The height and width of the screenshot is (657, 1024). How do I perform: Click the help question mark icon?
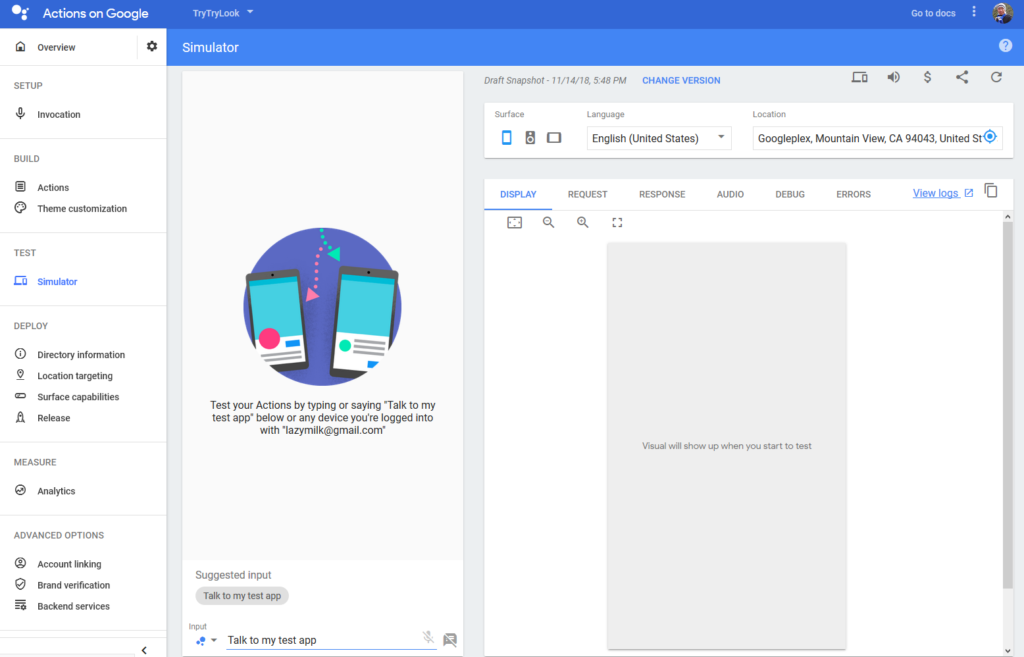coord(1005,46)
